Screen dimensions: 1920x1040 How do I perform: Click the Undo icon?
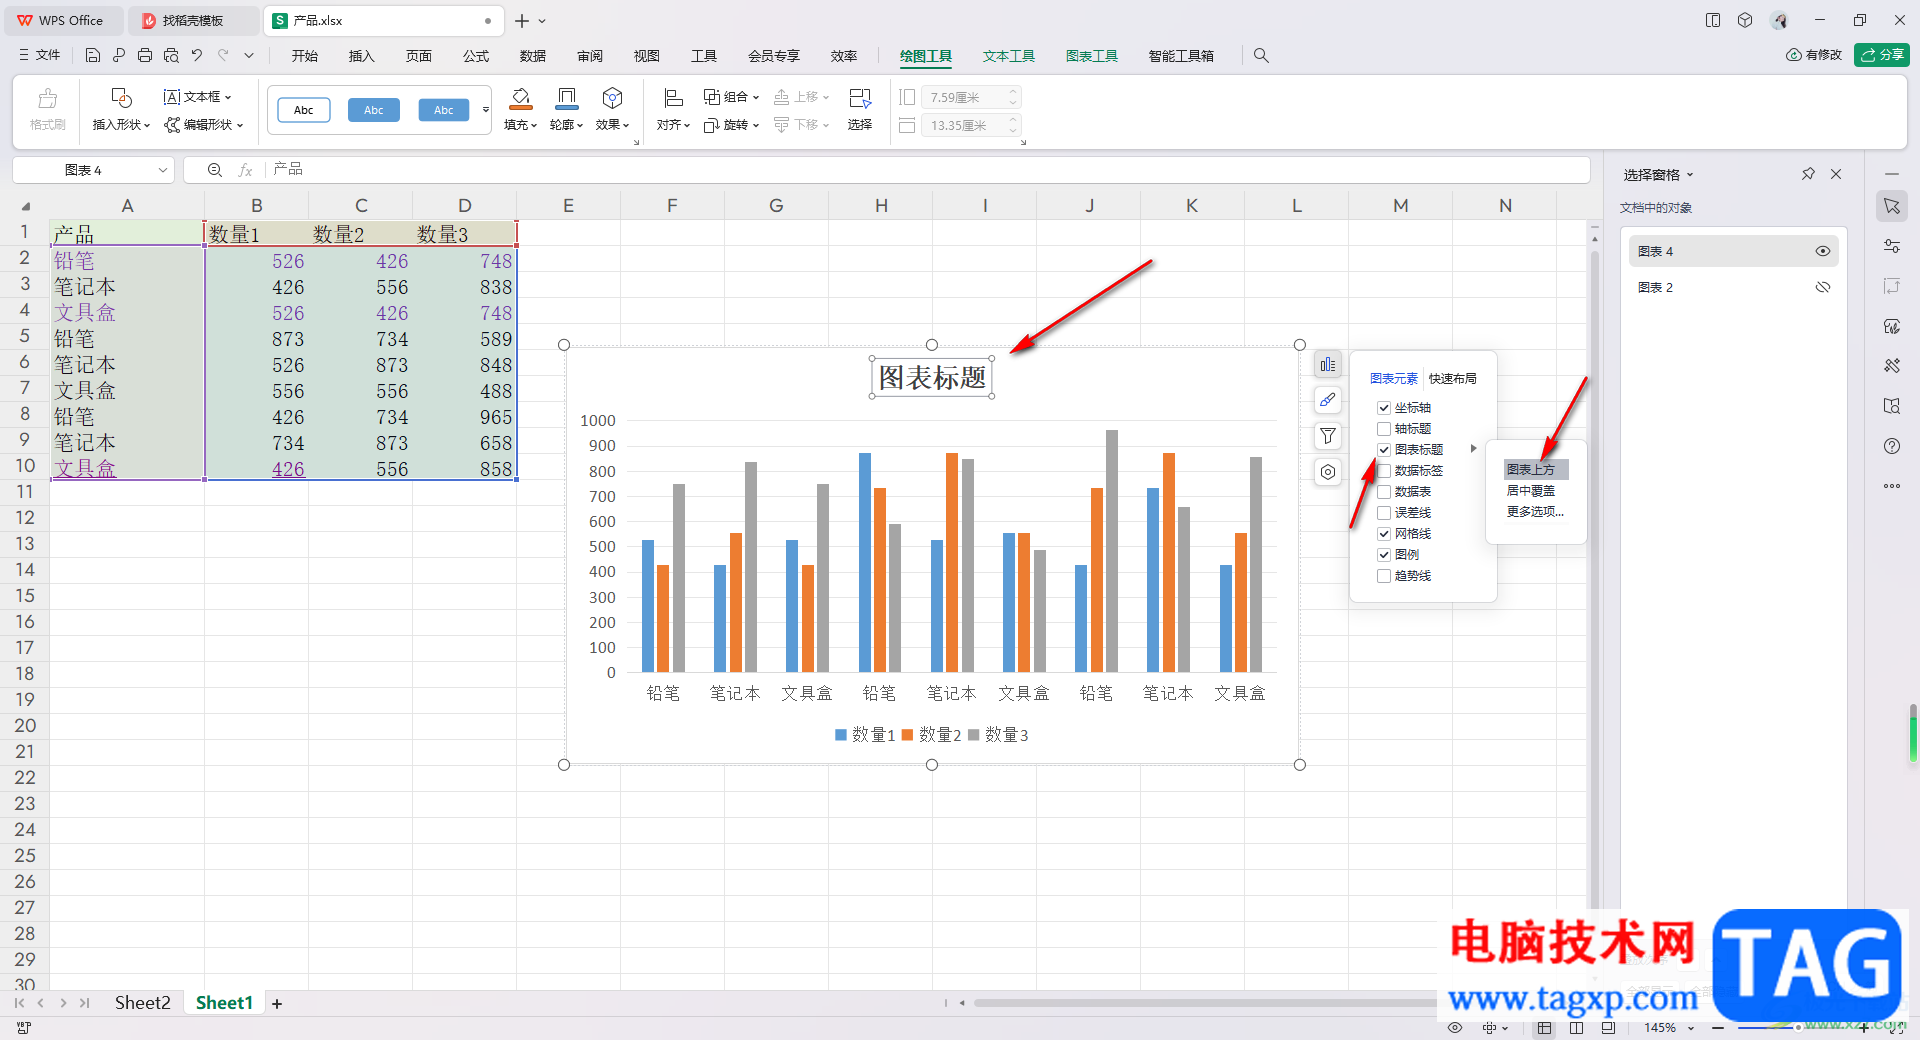pos(197,56)
